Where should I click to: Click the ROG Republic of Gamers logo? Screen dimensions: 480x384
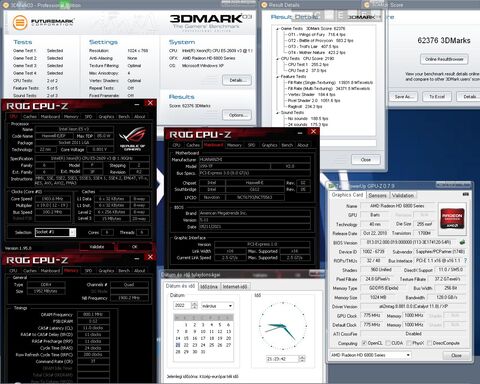click(132, 139)
